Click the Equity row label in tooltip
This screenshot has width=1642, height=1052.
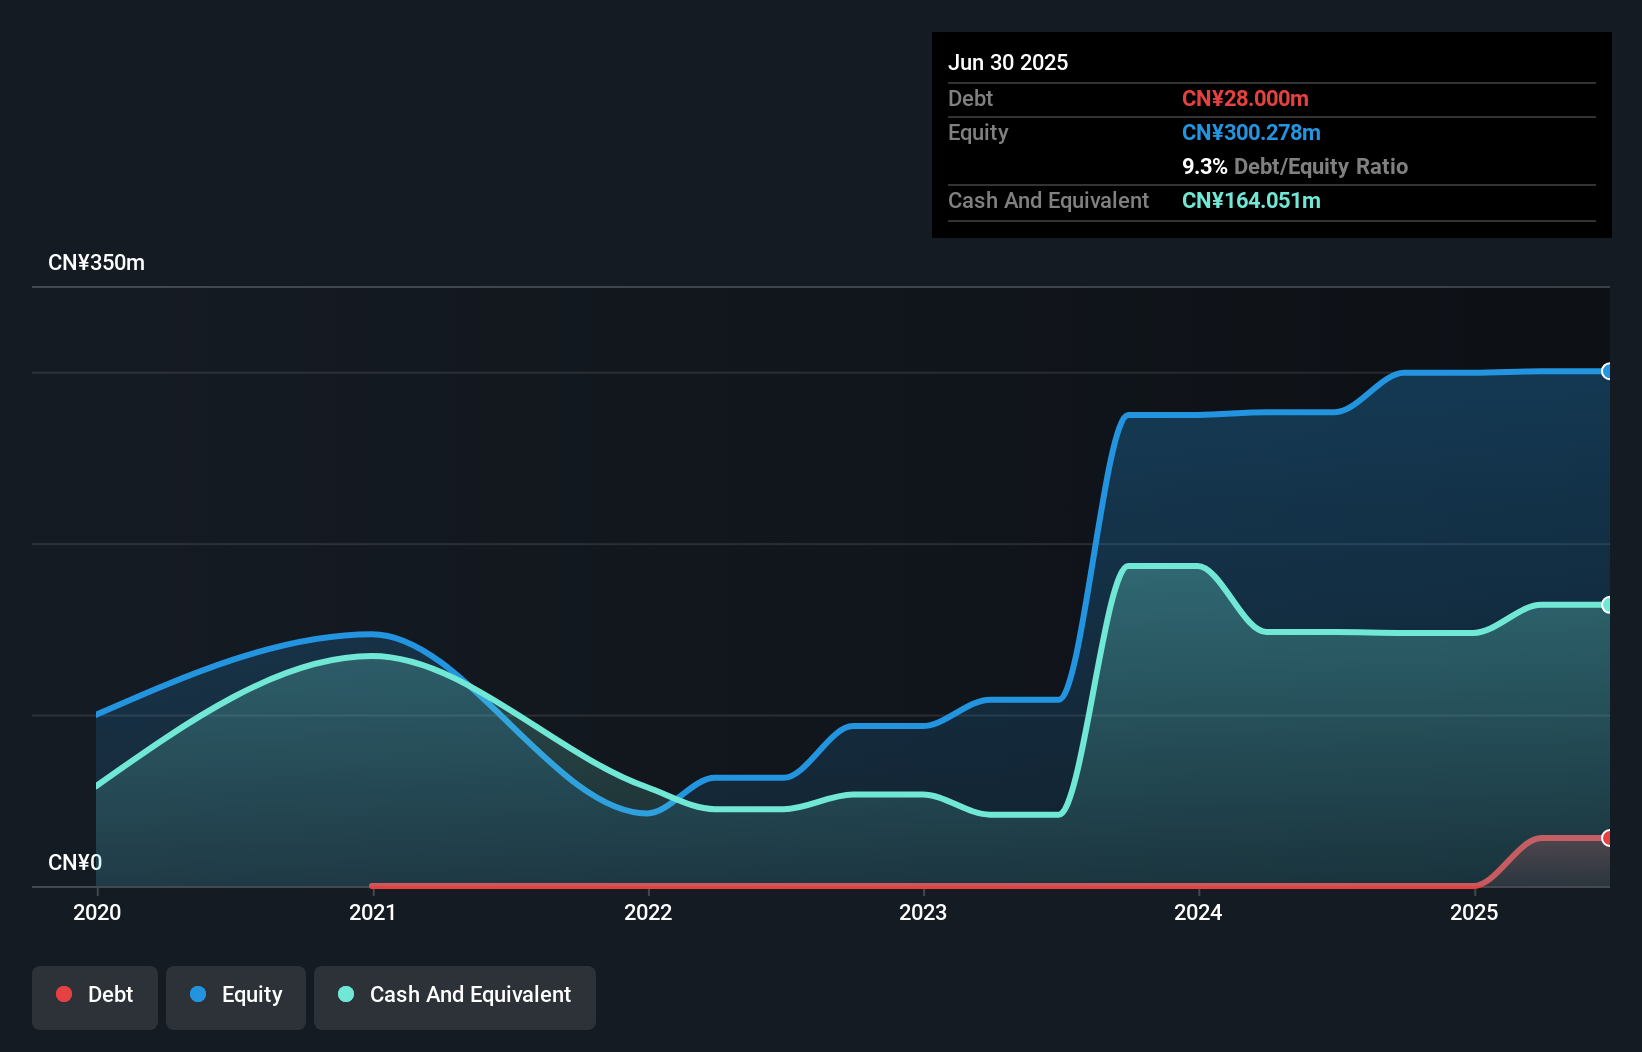(x=978, y=132)
